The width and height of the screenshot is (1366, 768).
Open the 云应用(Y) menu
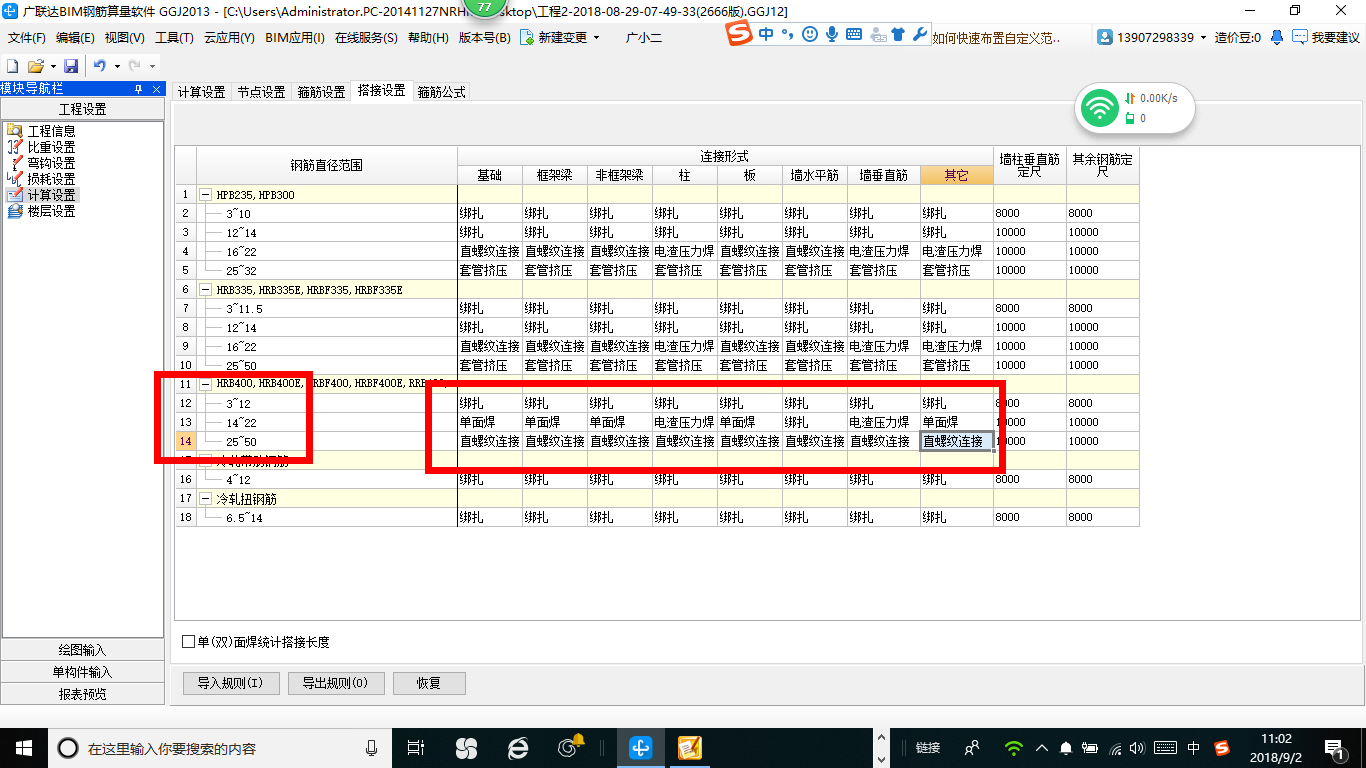[229, 37]
